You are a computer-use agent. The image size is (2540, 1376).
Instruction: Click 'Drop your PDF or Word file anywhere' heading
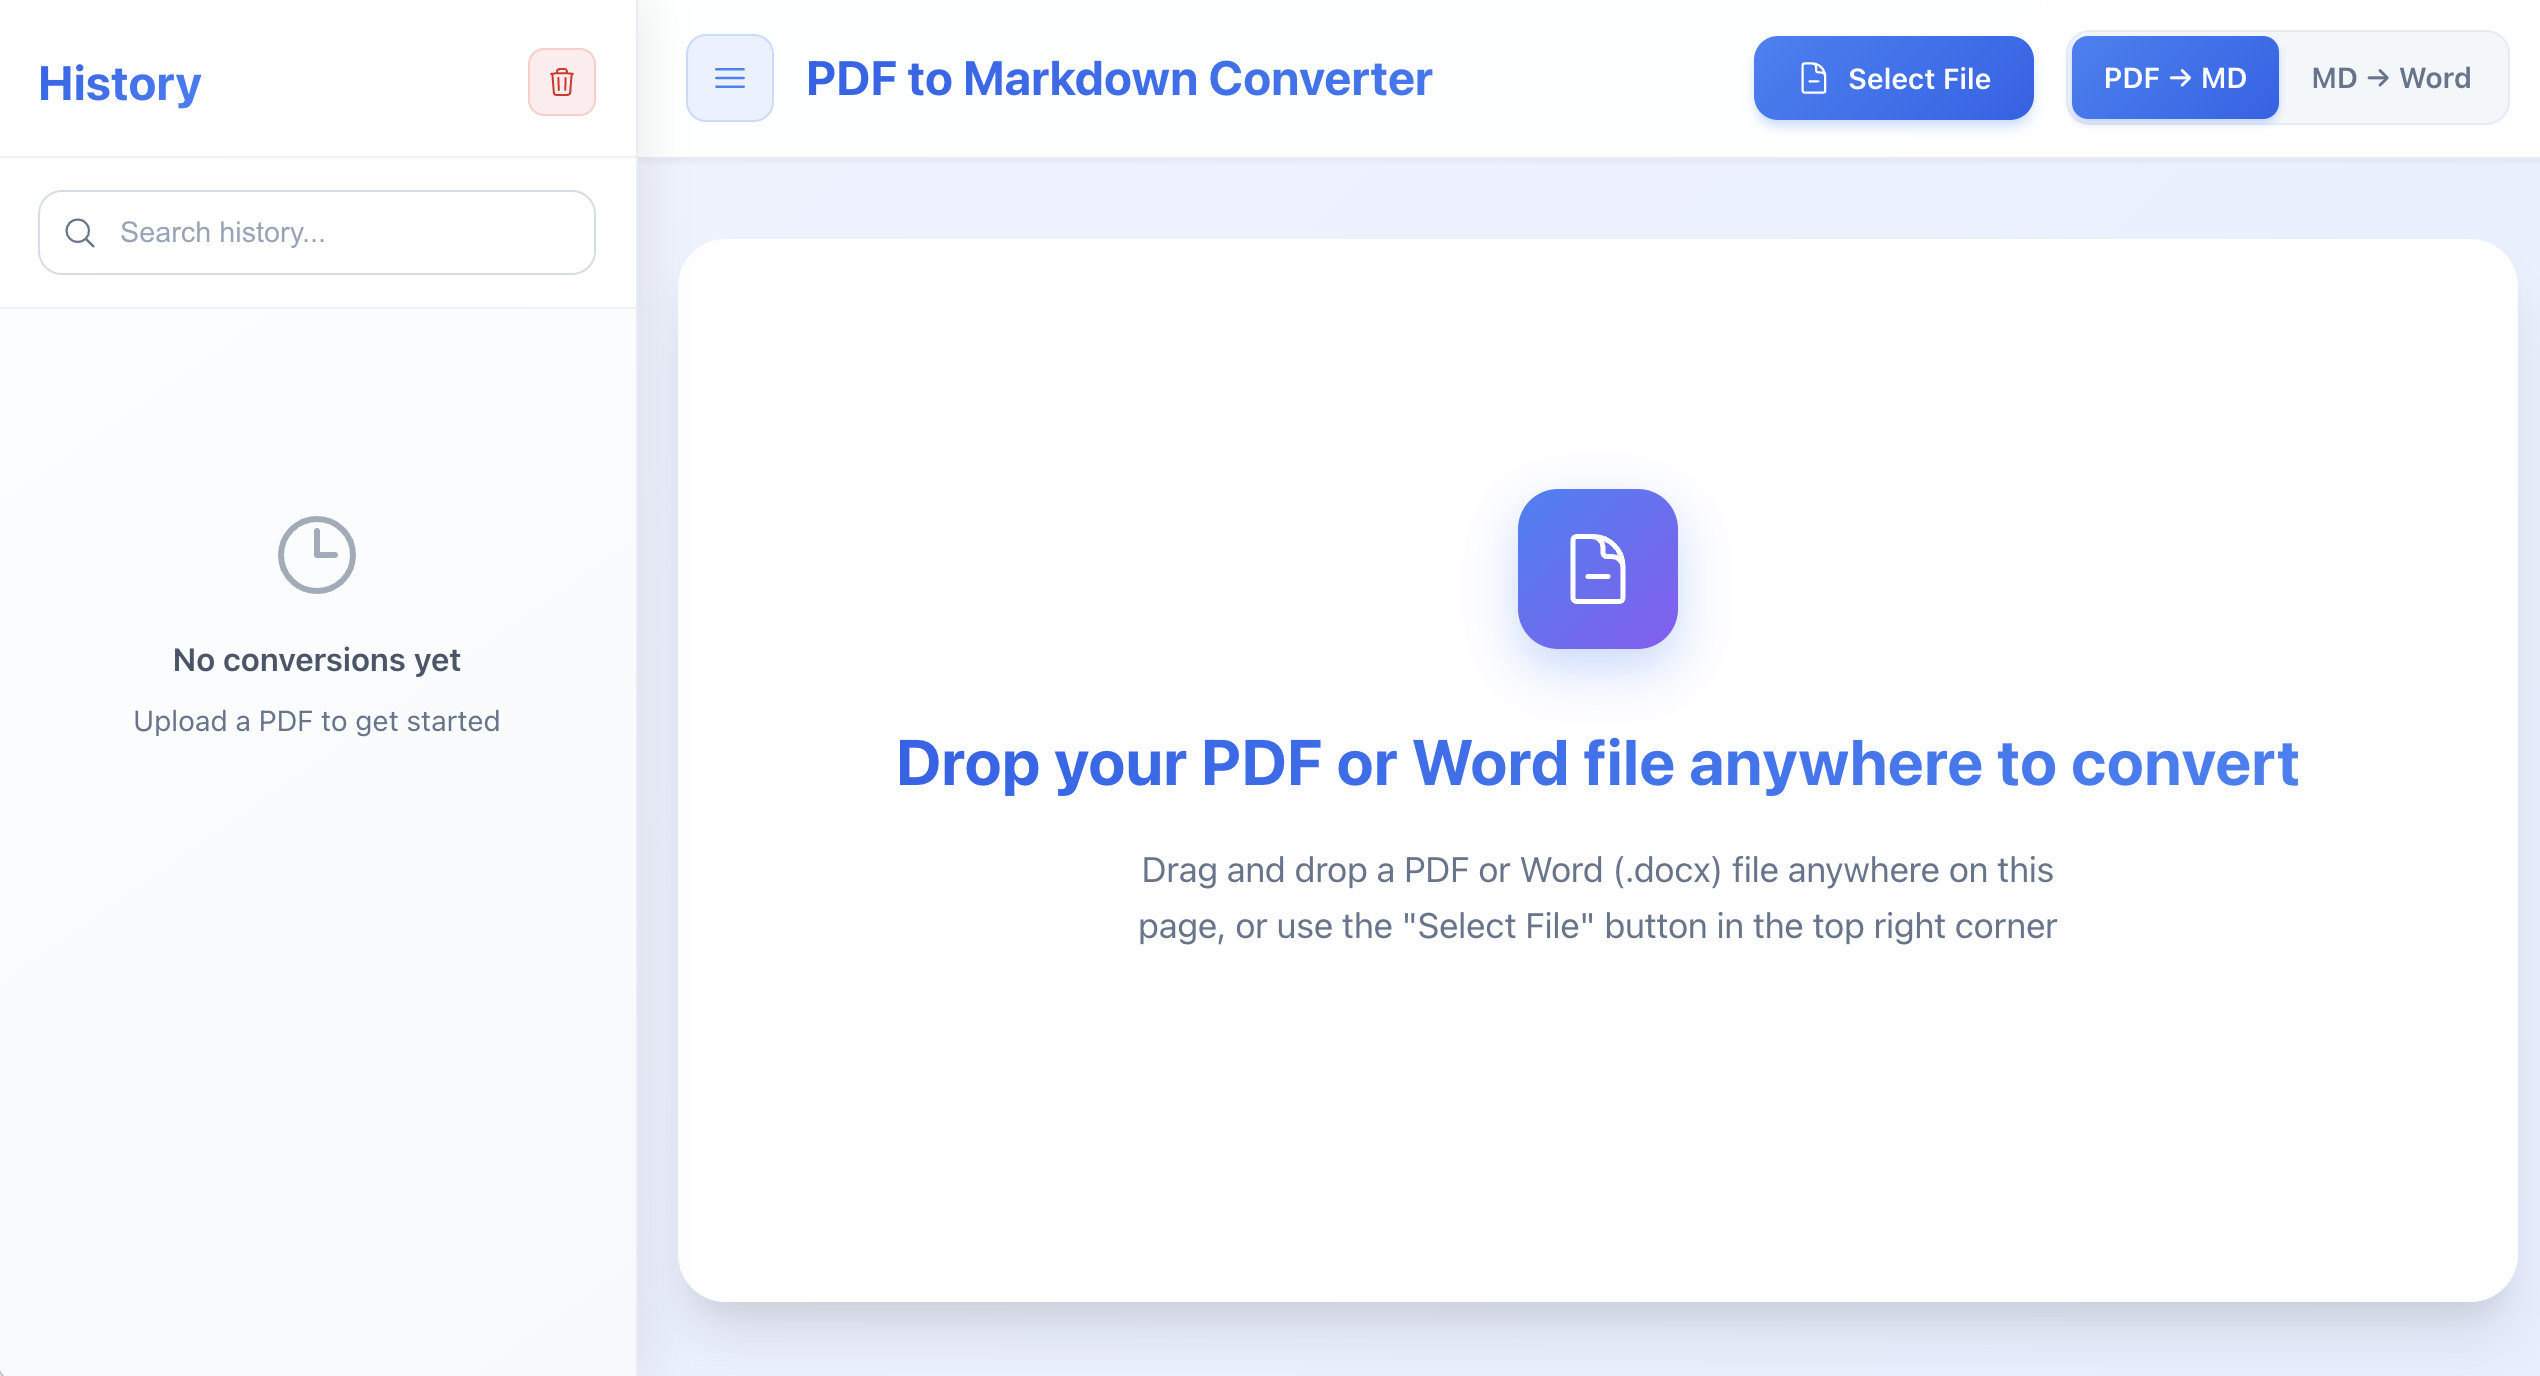(1598, 764)
